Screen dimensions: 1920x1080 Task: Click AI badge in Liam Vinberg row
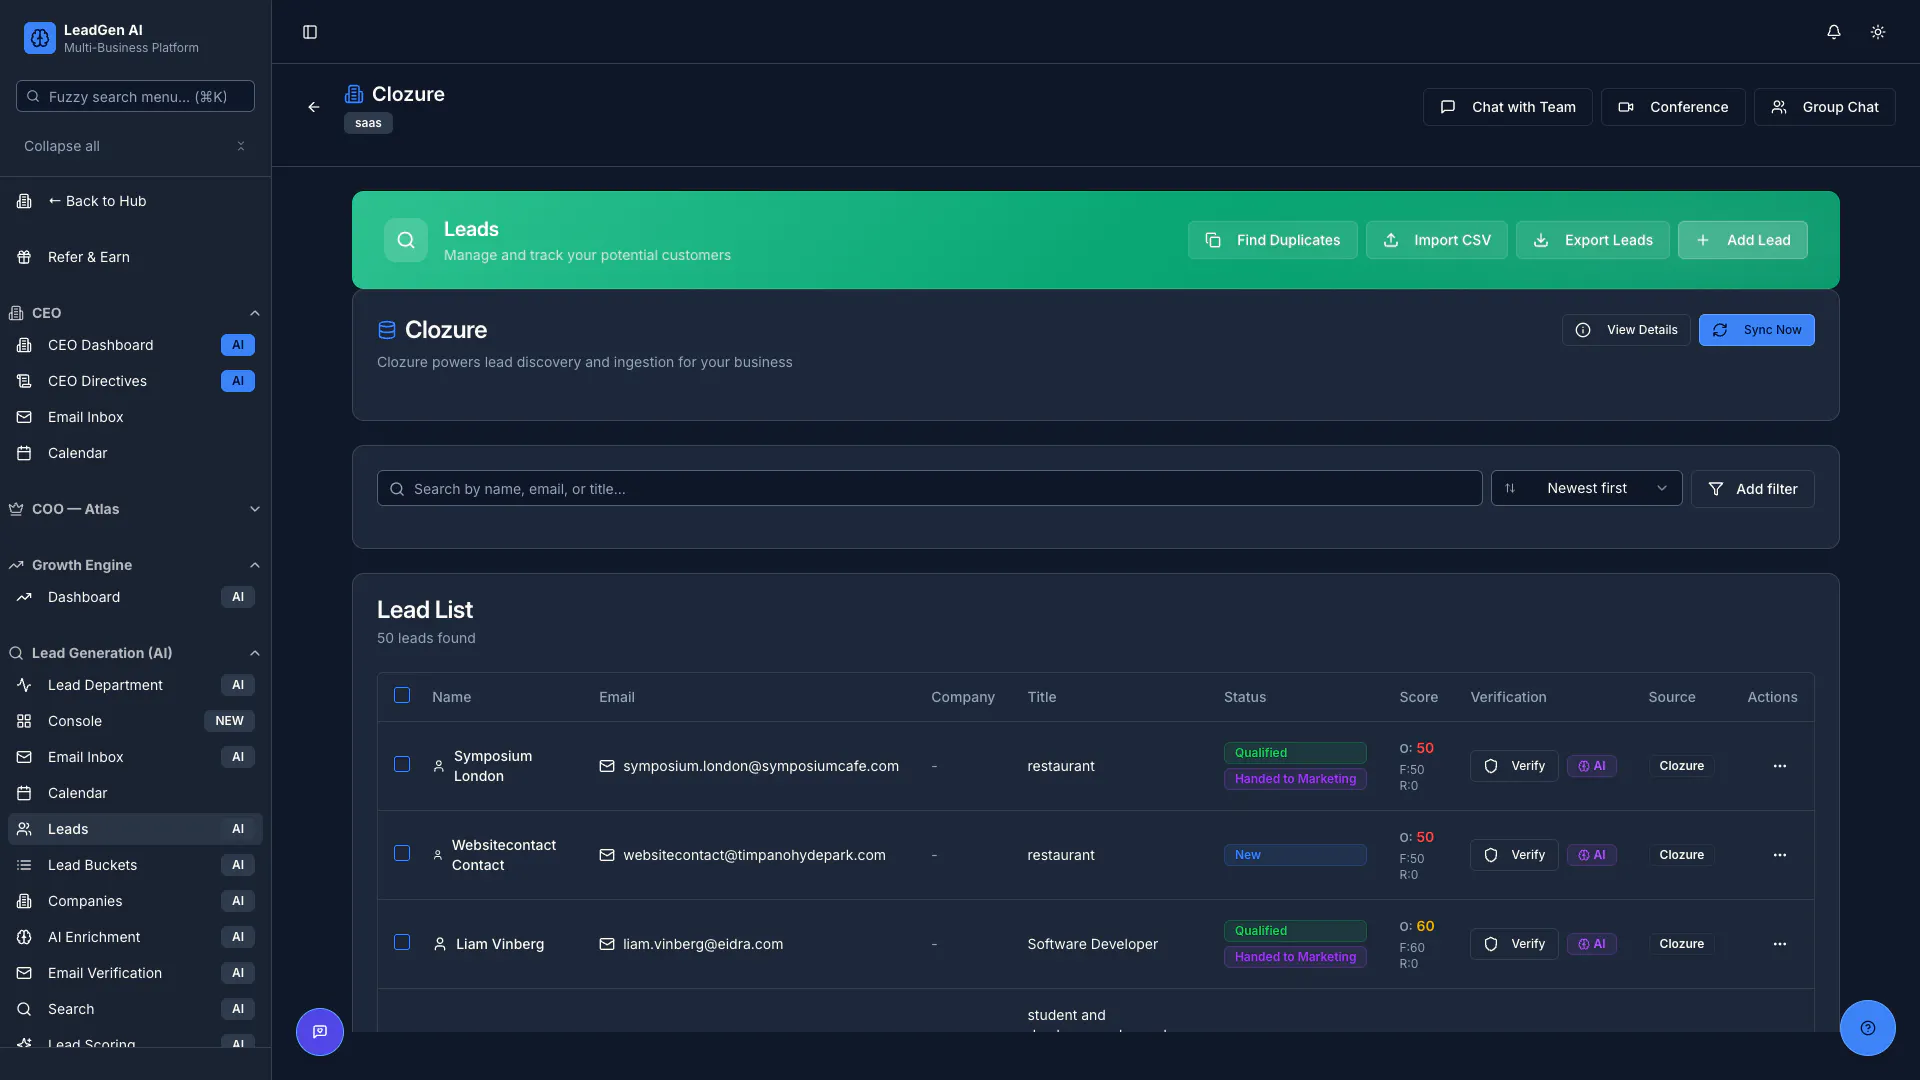1592,944
